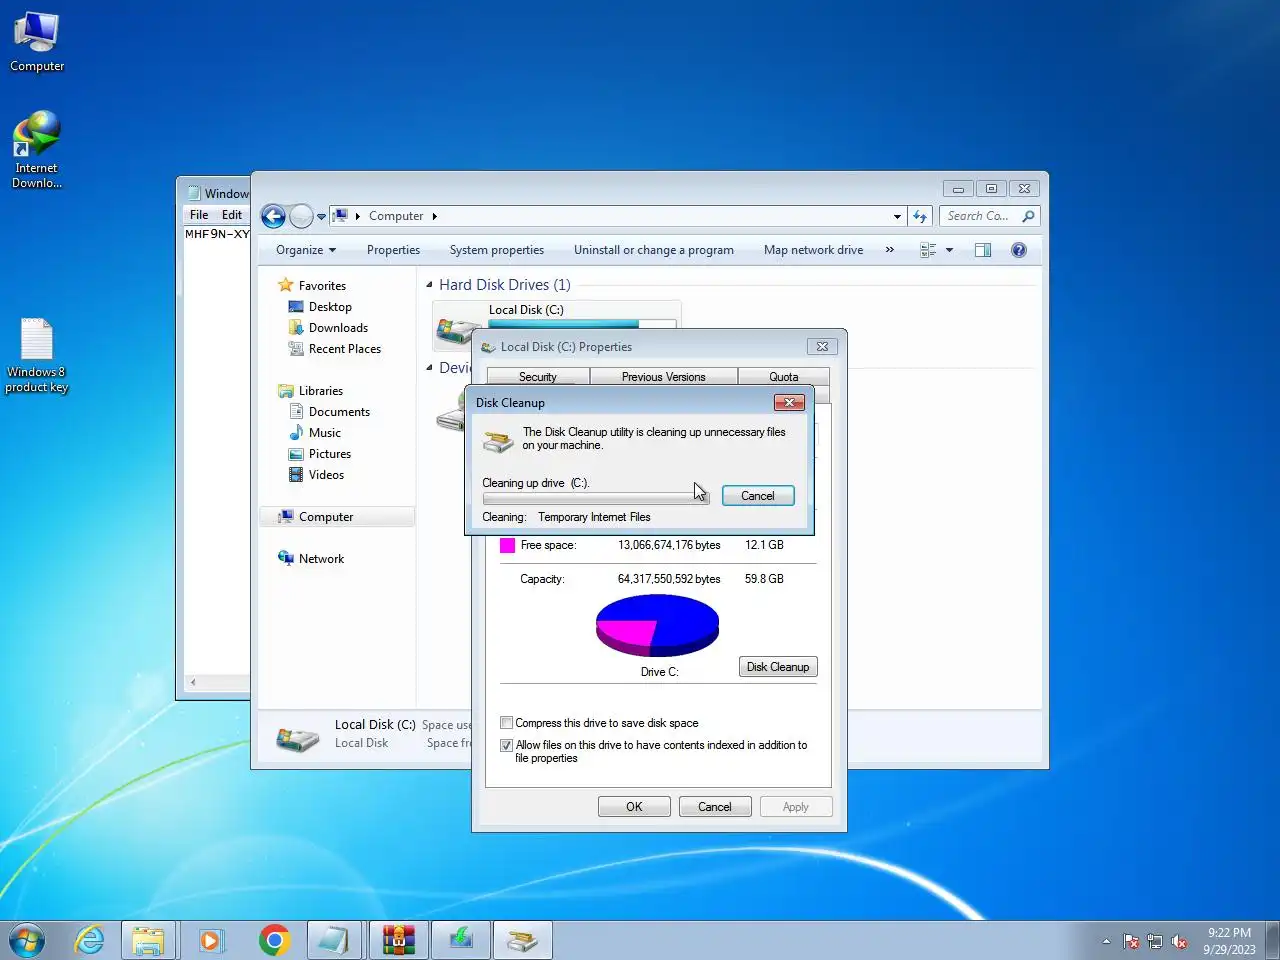
Task: Open the Organize dropdown menu
Action: coord(306,250)
